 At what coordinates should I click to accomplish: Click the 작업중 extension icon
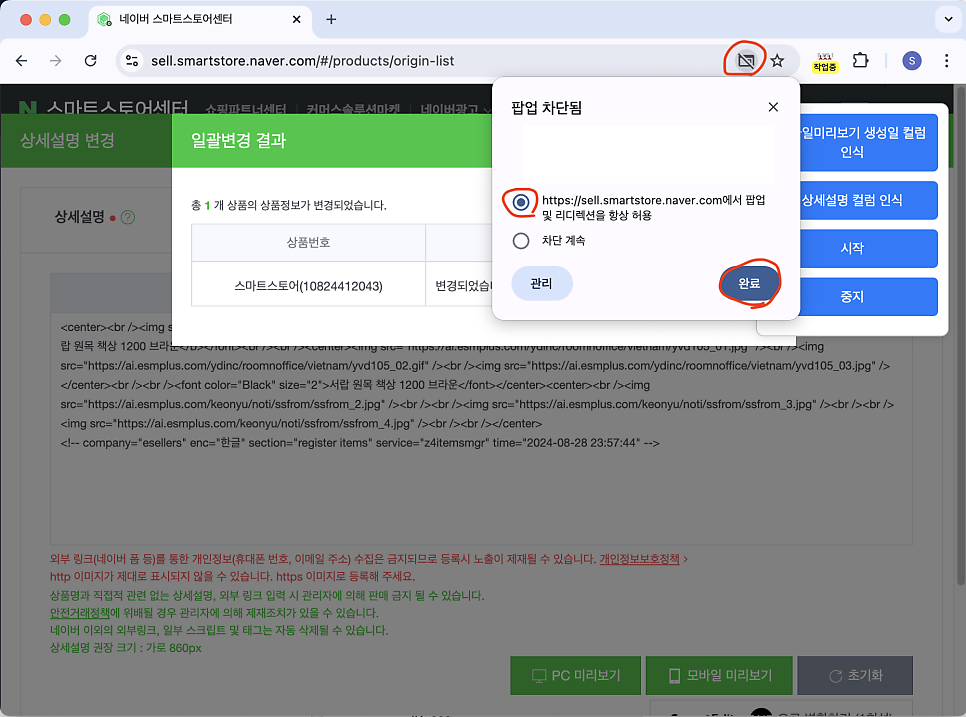825,62
